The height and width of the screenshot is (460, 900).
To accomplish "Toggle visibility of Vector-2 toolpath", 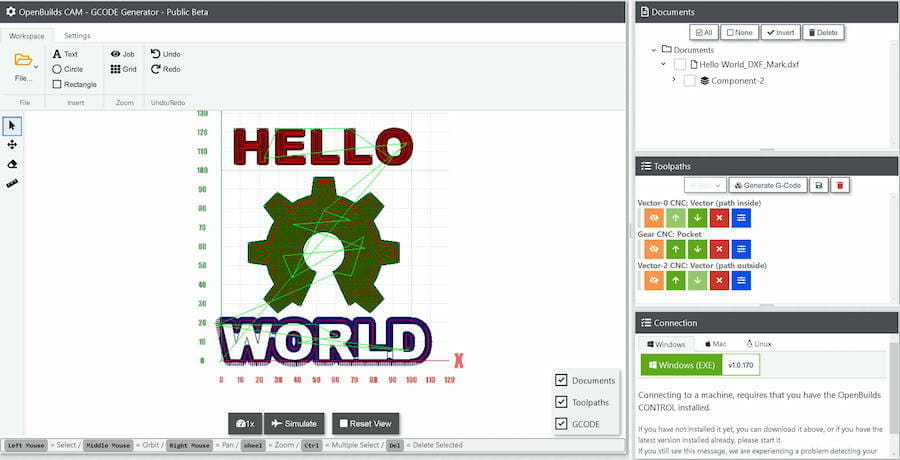I will [654, 280].
